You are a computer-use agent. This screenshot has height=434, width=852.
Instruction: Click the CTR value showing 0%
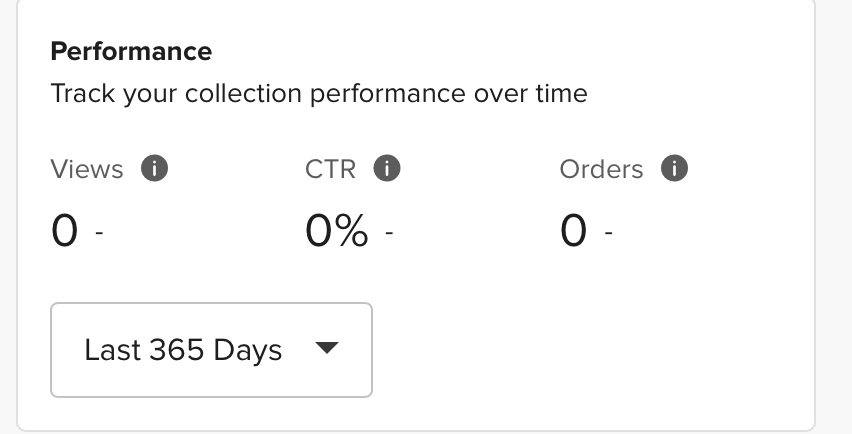pyautogui.click(x=337, y=231)
